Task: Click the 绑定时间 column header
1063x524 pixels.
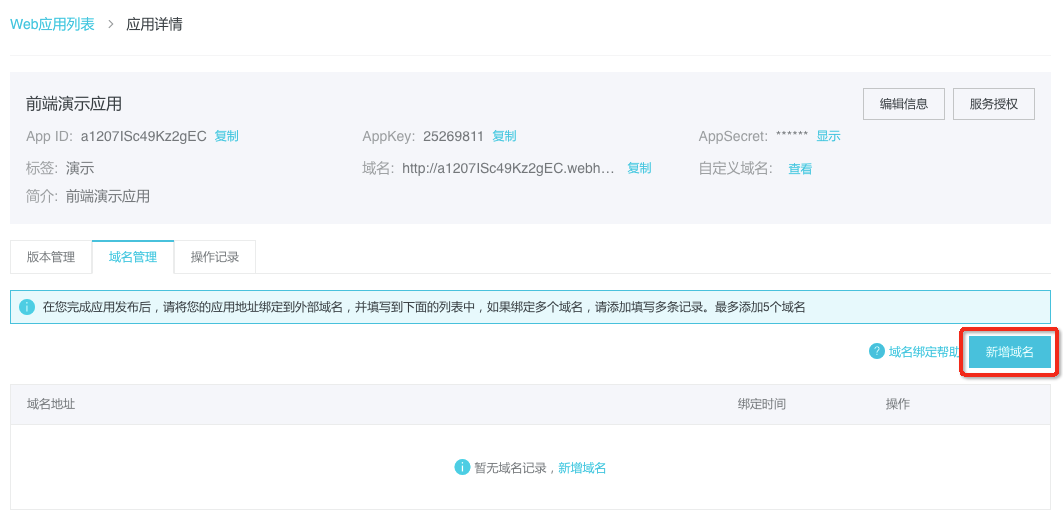Action: click(761, 404)
